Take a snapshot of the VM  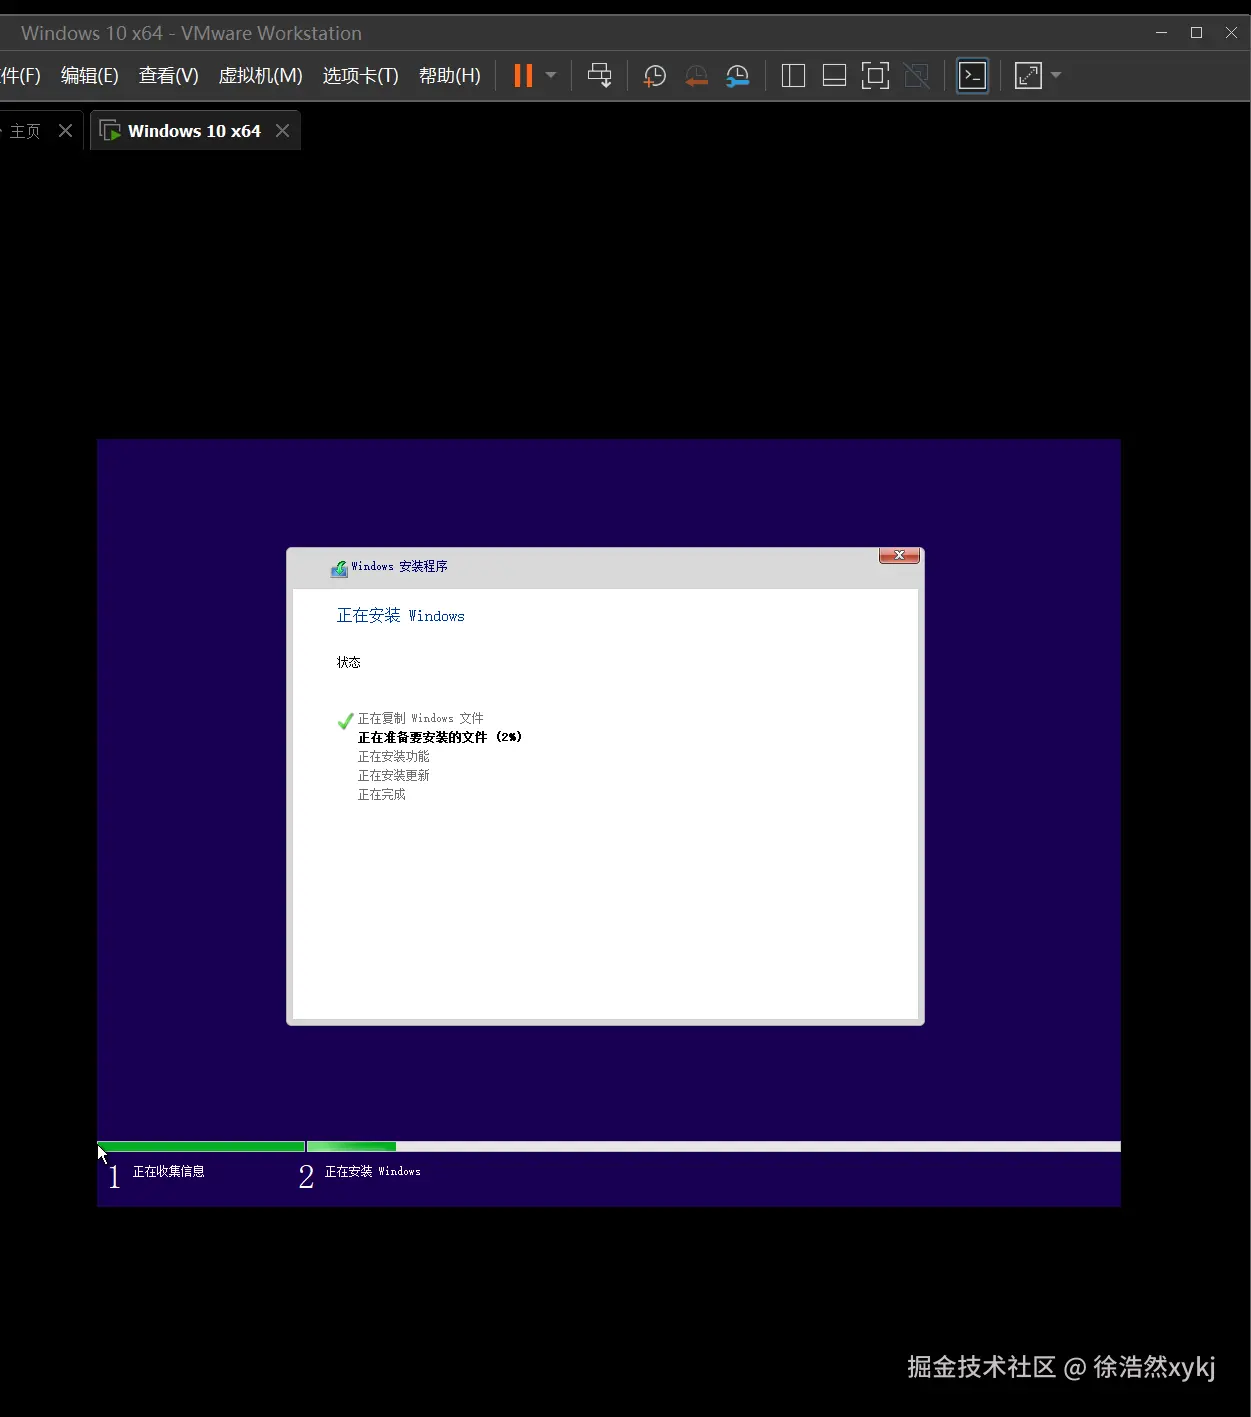click(655, 76)
